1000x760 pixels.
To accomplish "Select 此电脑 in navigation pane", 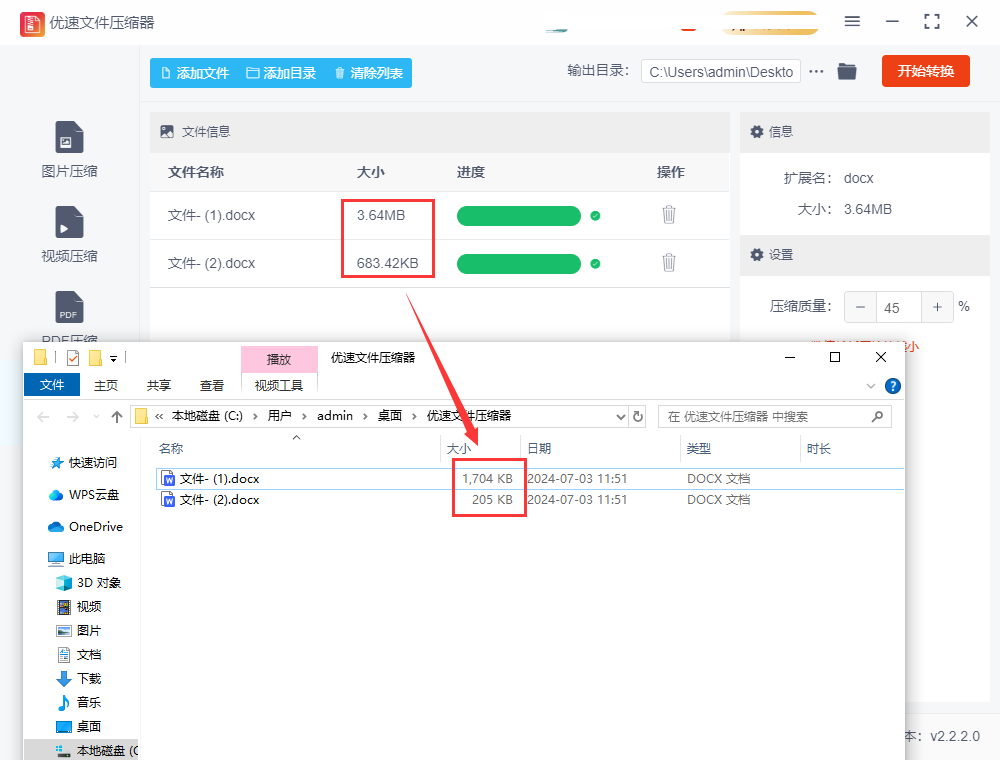I will click(77, 559).
